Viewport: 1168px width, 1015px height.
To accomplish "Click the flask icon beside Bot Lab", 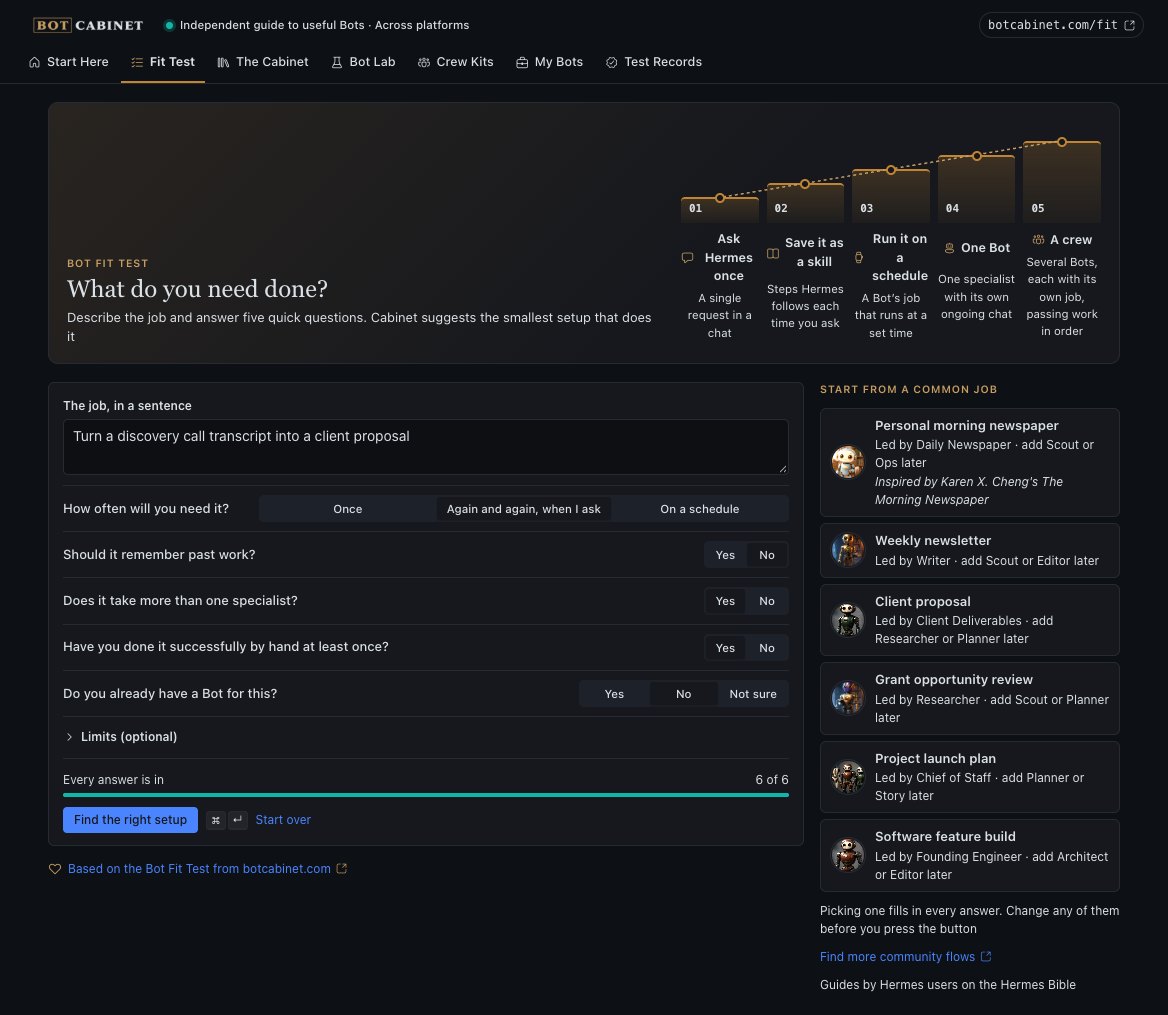I will (337, 63).
